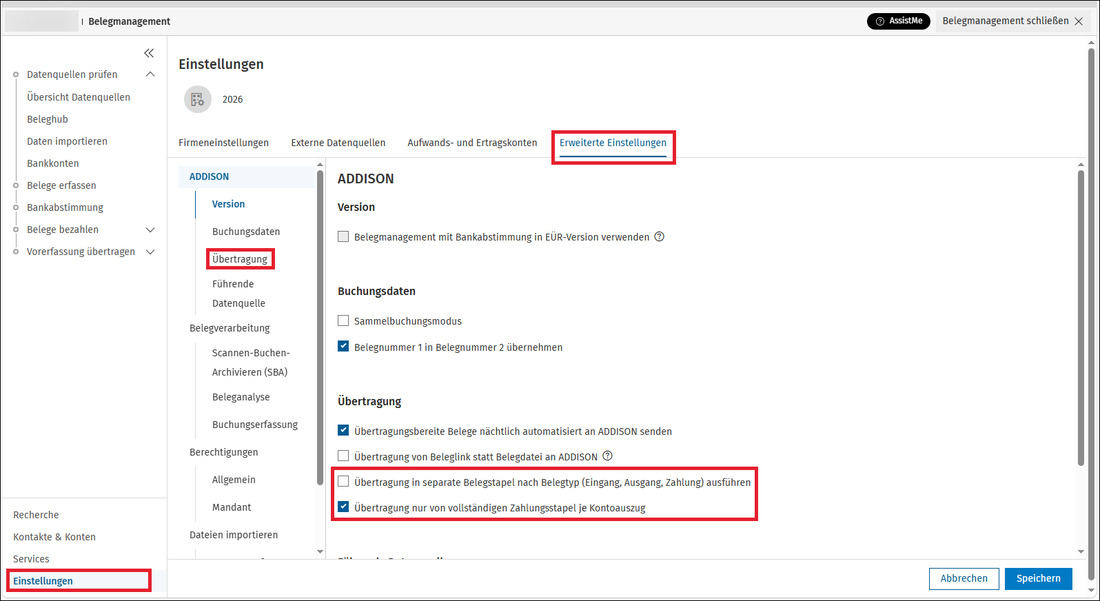
Task: Select Beleghub in the navigation
Action: click(x=47, y=119)
